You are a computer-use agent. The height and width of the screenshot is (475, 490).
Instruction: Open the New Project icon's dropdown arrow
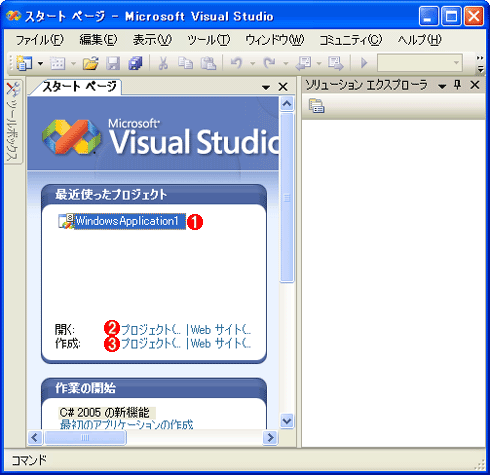[x=40, y=63]
